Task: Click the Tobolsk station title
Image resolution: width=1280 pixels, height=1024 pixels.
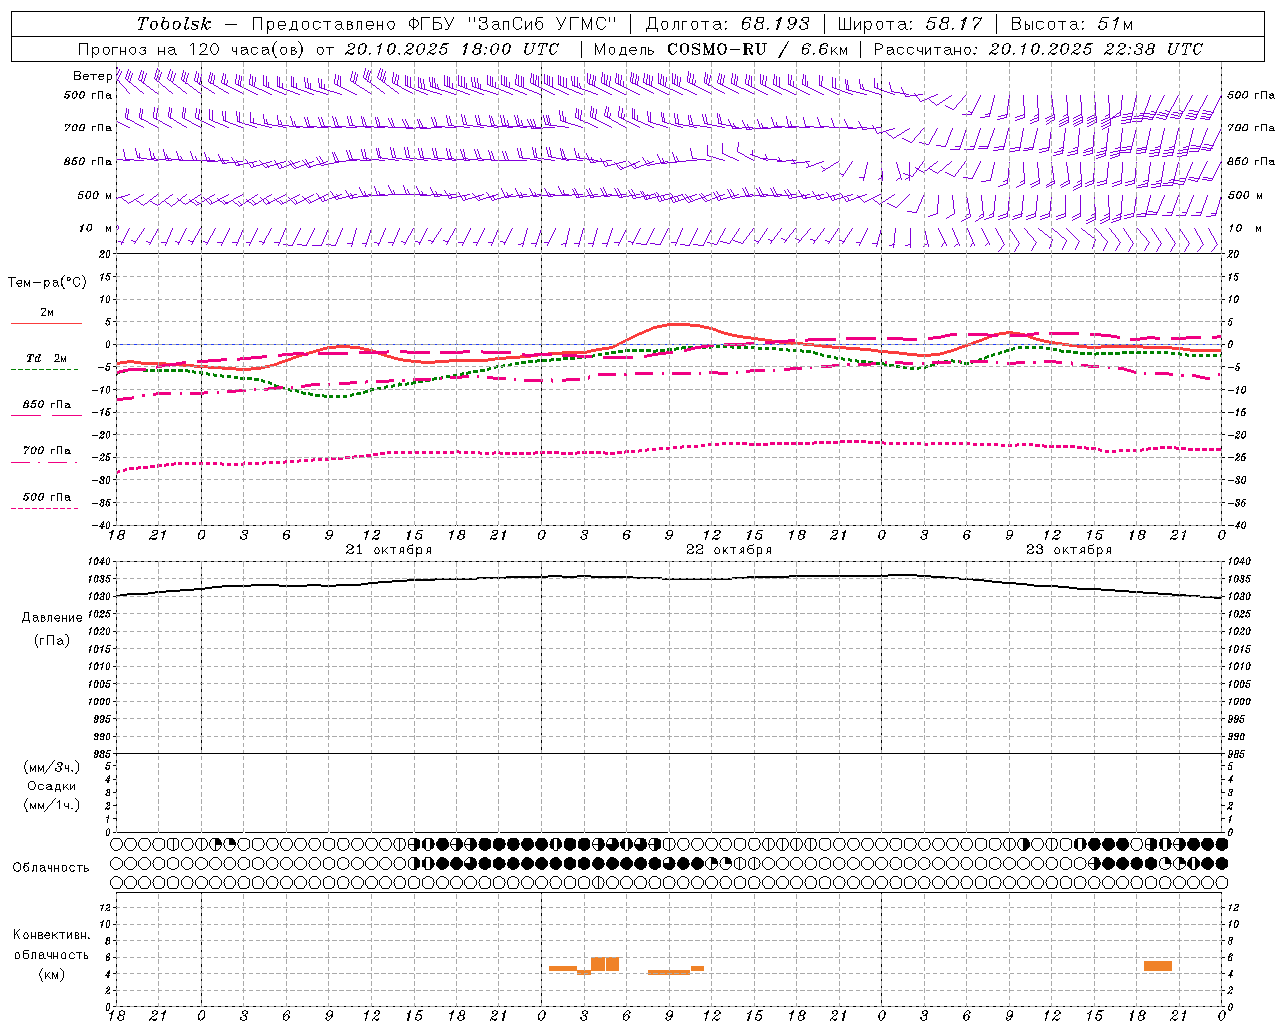Action: click(x=174, y=24)
